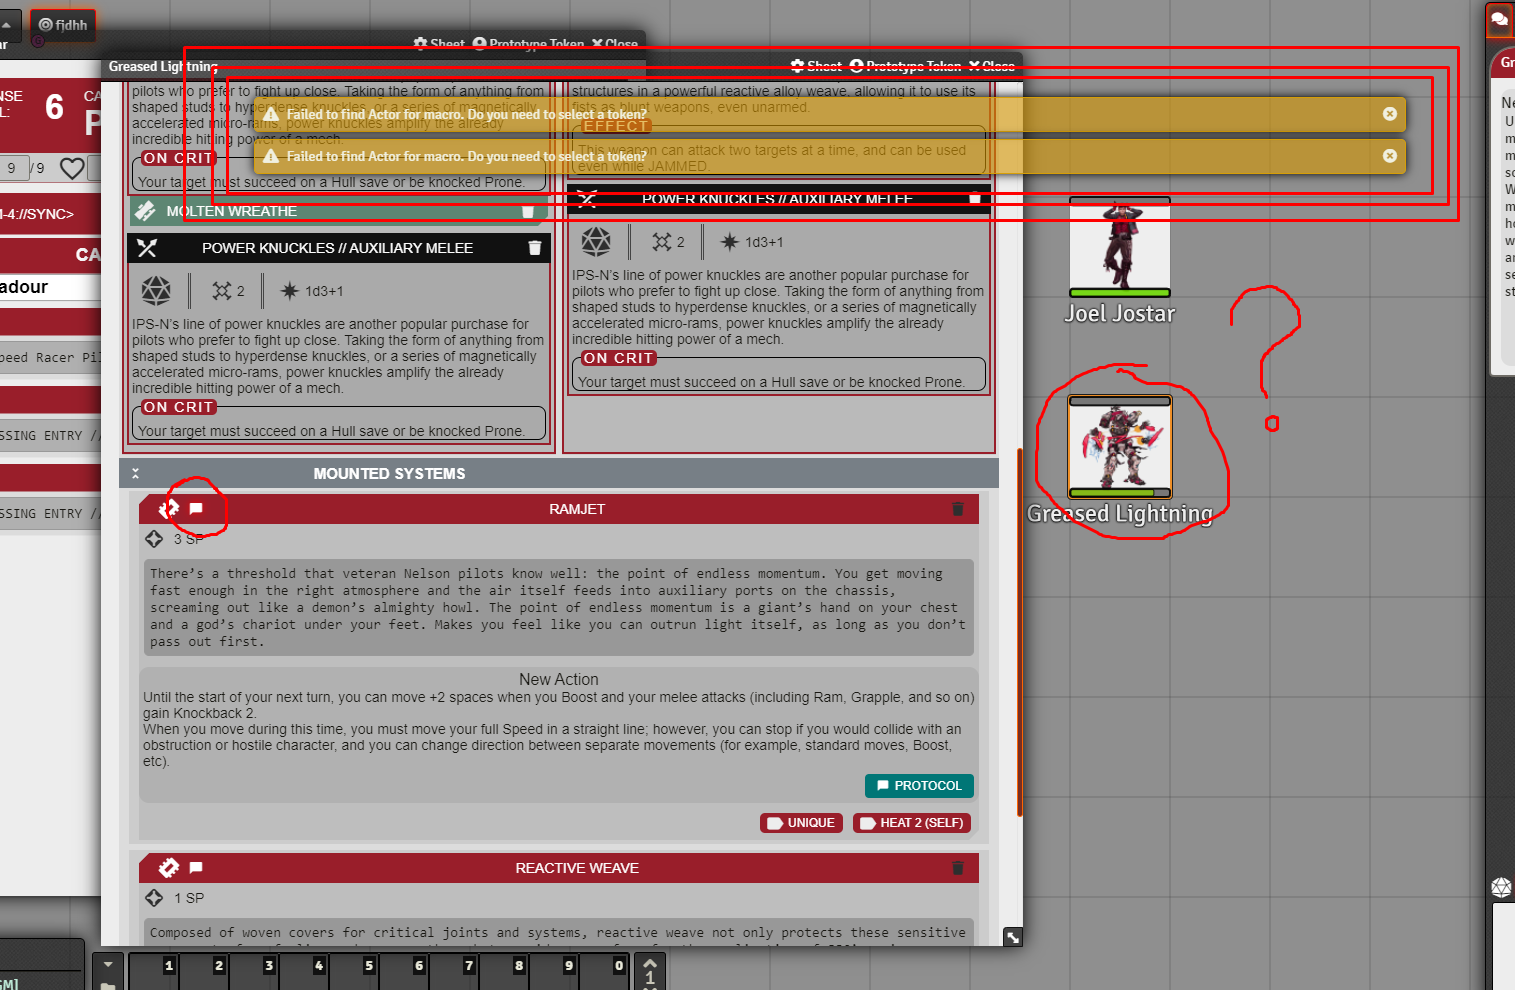The height and width of the screenshot is (990, 1515).
Task: Open the chat log sidebar tab icon
Action: (x=1500, y=19)
